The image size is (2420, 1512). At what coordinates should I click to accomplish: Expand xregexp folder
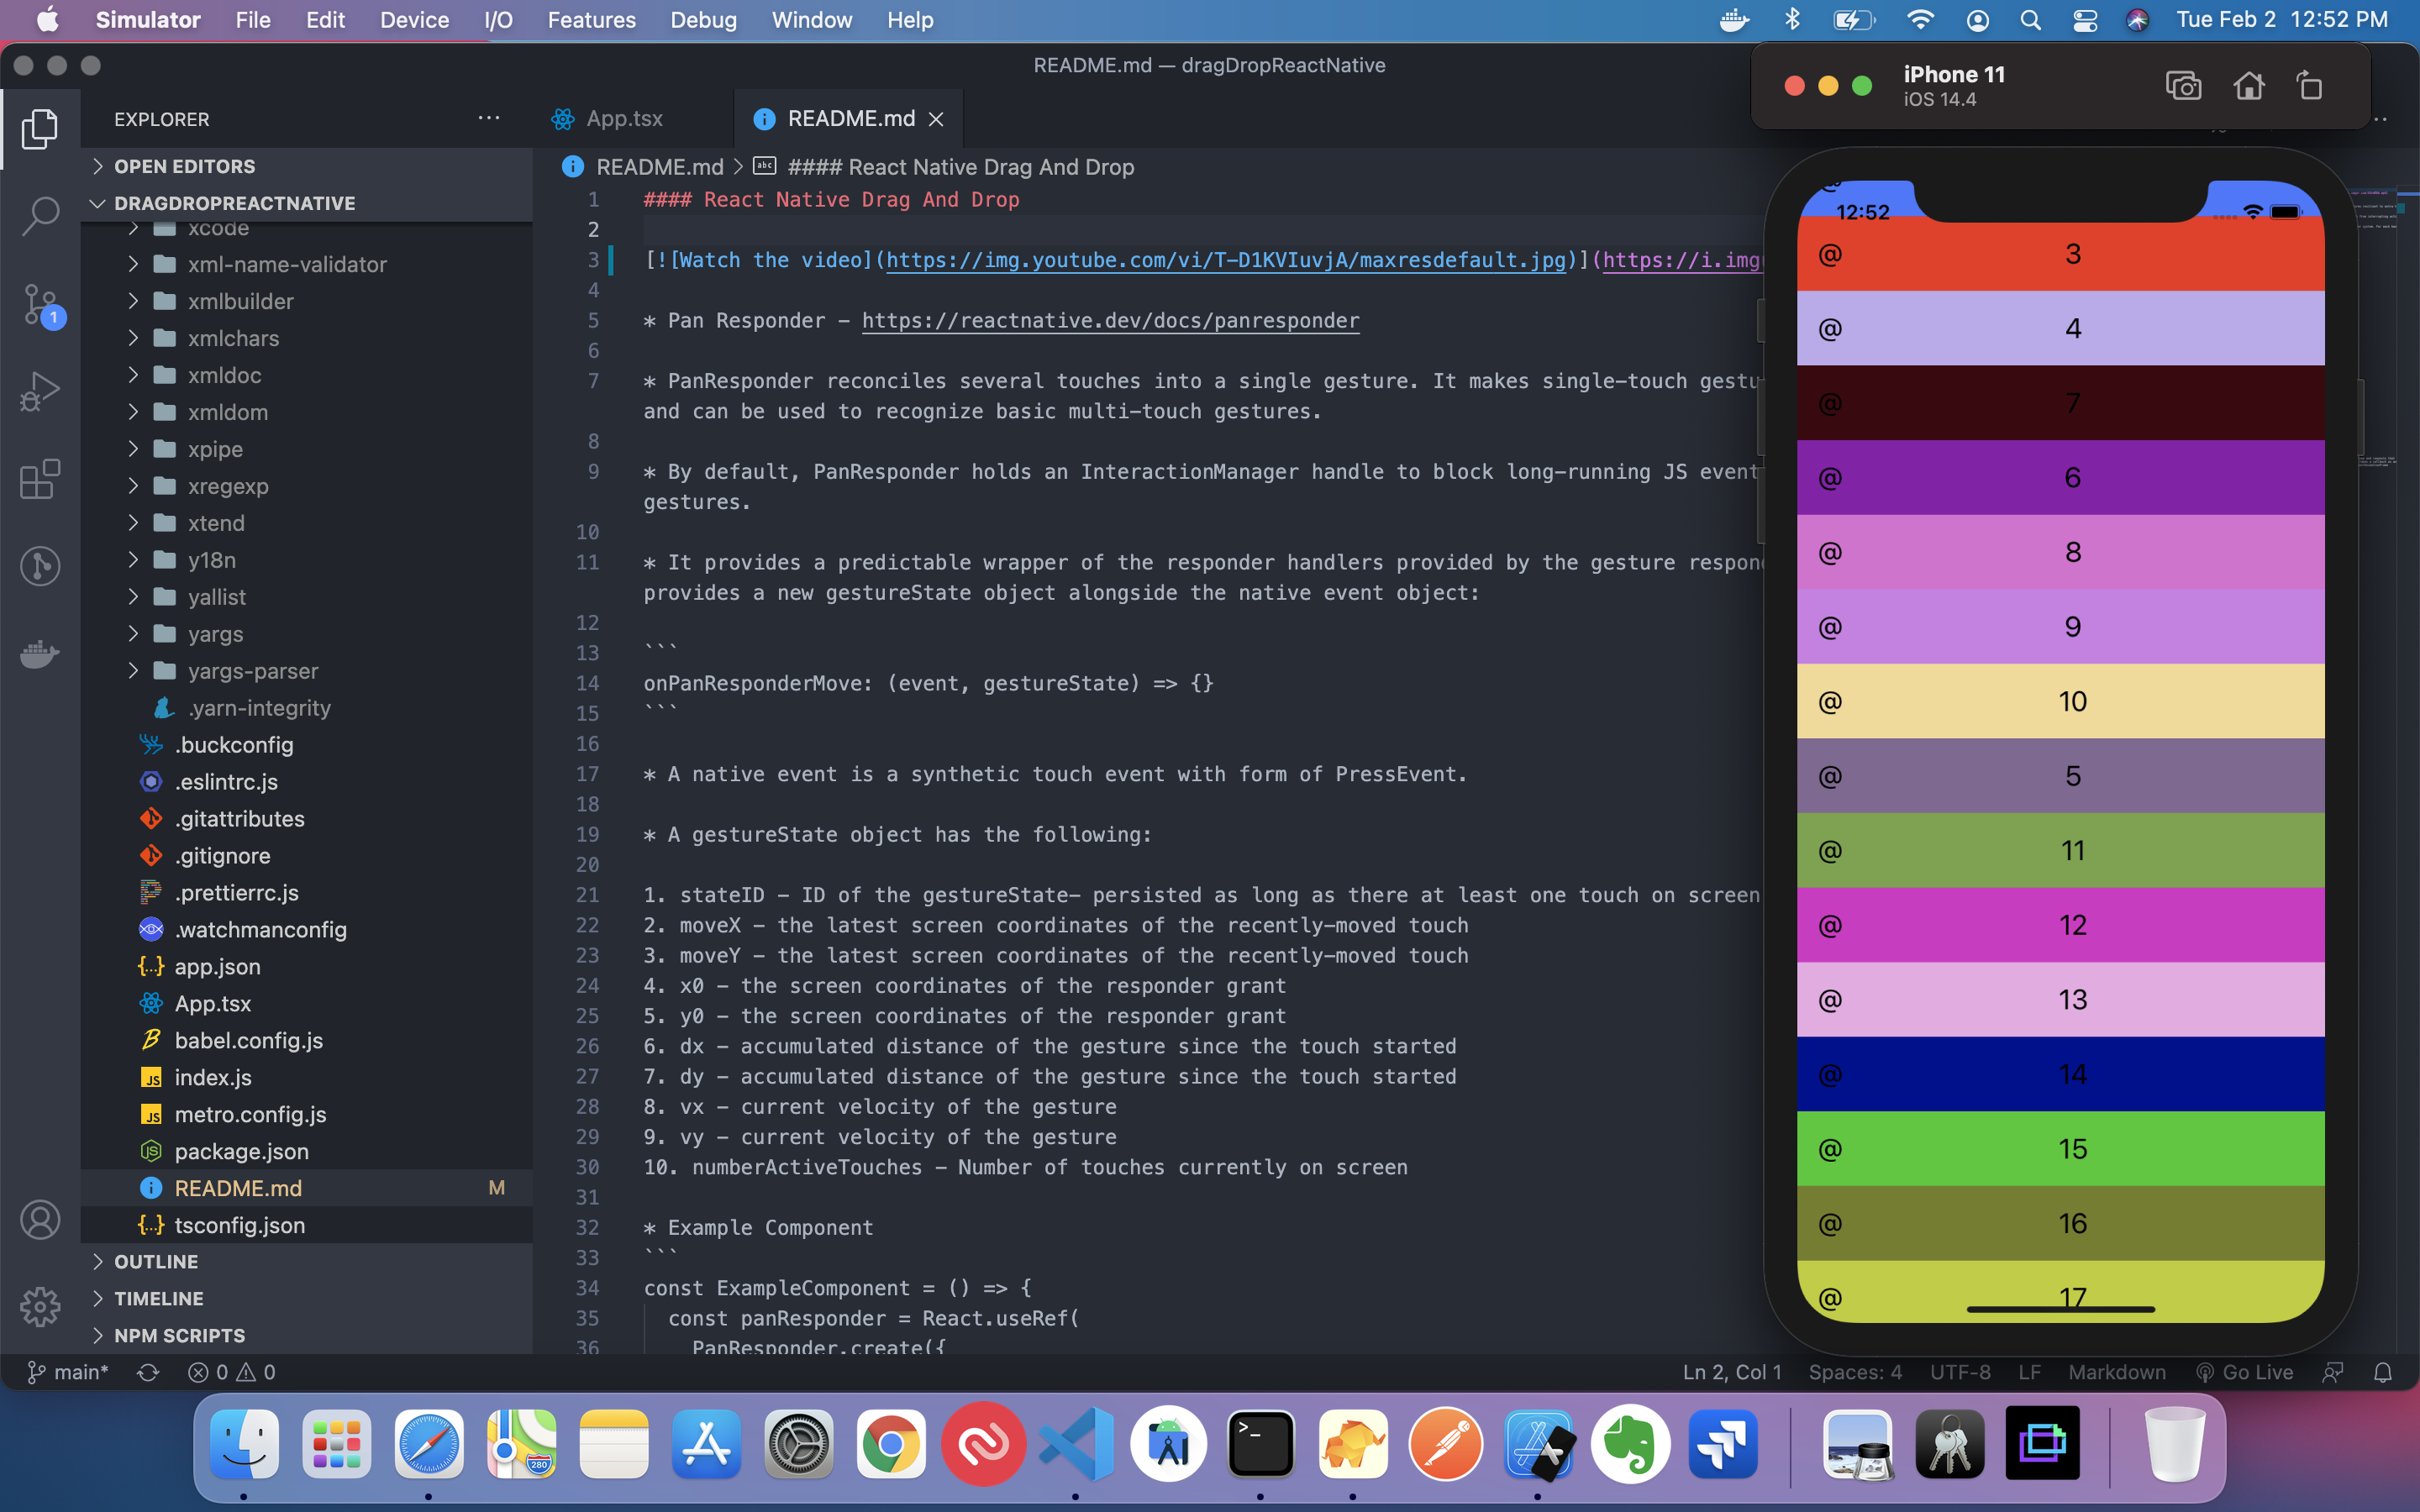pyautogui.click(x=306, y=486)
